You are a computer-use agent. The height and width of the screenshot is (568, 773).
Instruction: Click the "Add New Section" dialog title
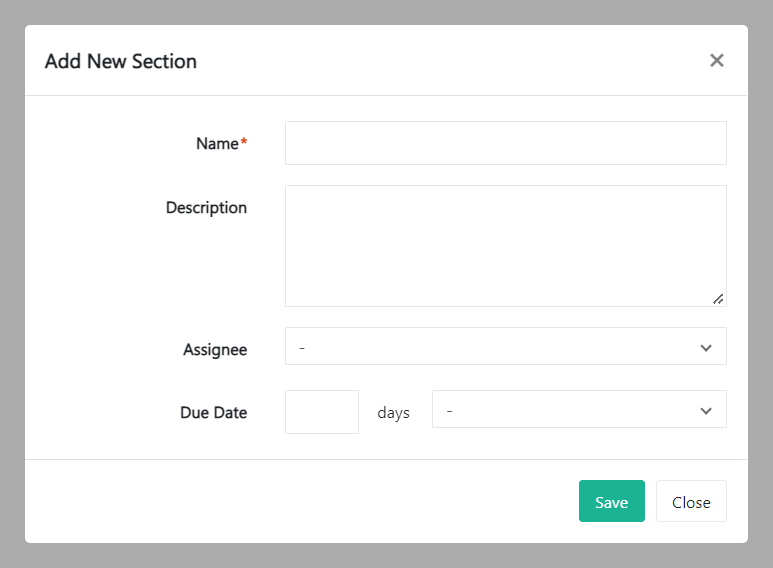click(121, 61)
